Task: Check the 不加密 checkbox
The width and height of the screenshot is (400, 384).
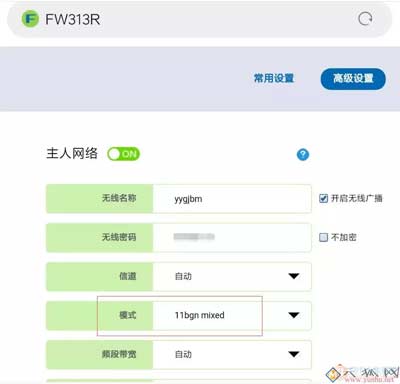Action: (x=323, y=237)
